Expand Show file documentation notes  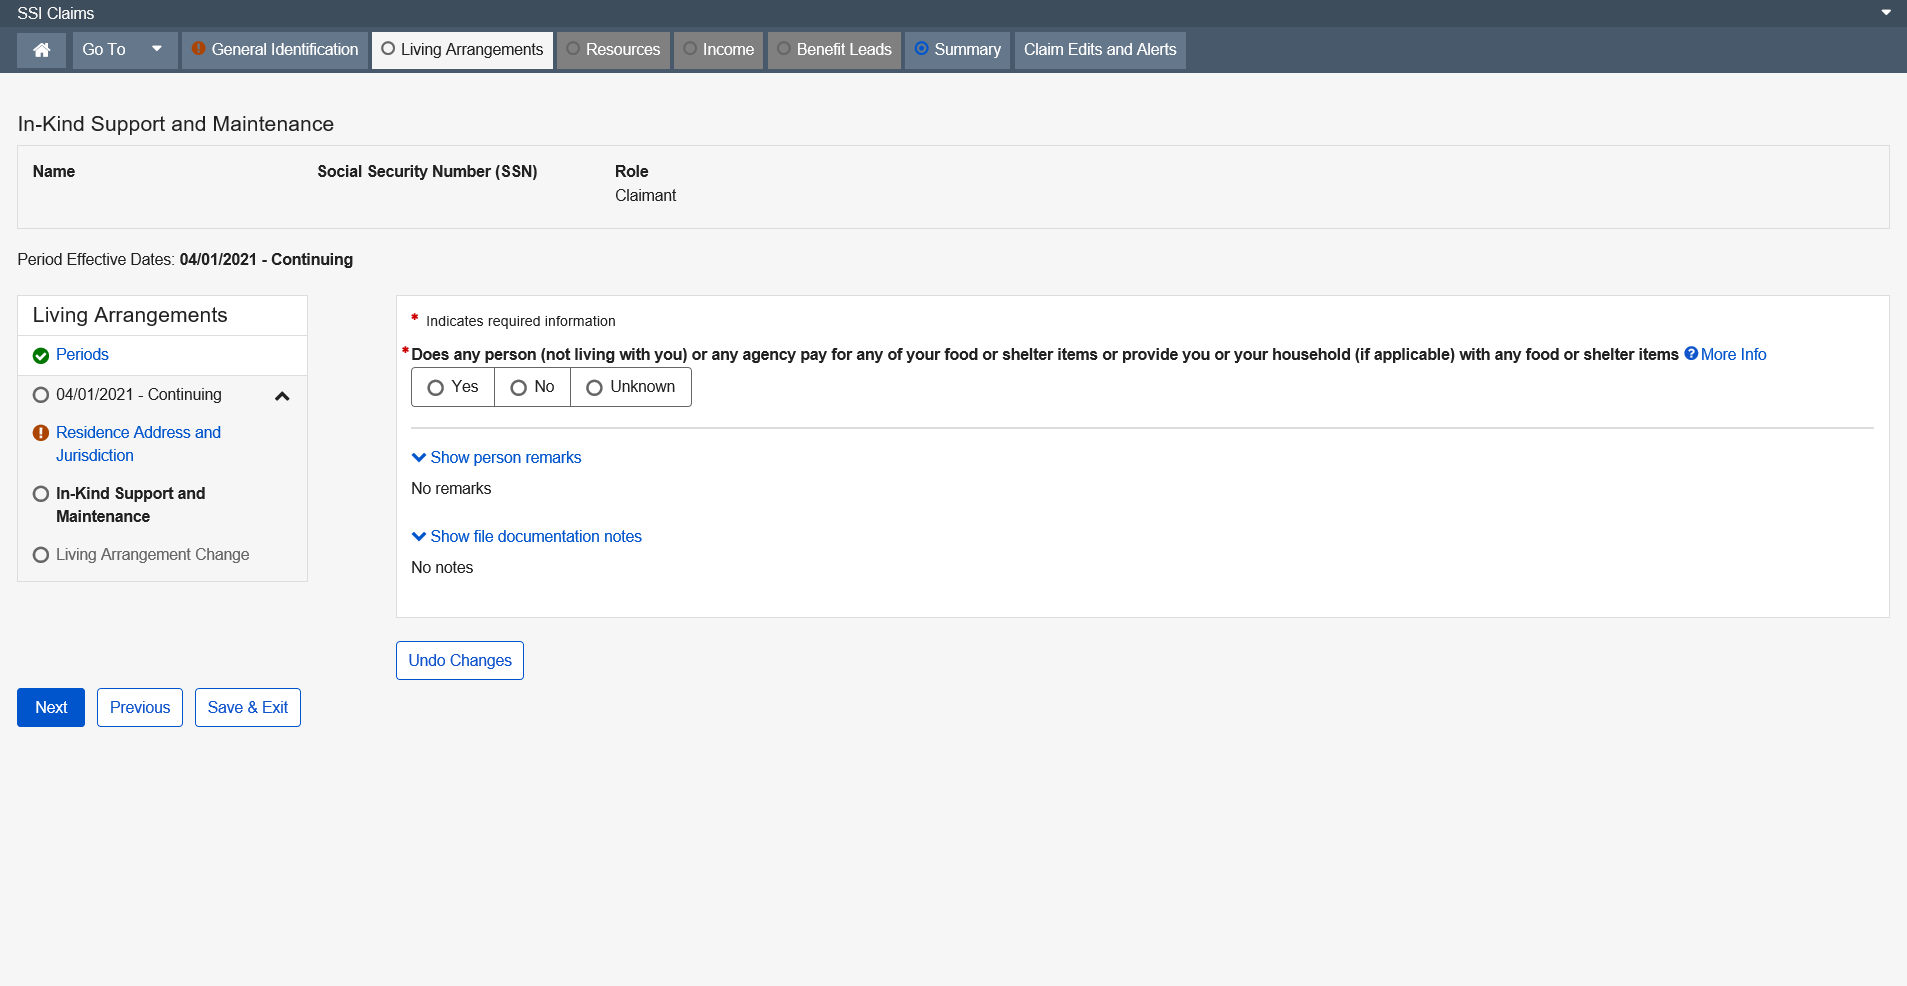[x=526, y=537]
